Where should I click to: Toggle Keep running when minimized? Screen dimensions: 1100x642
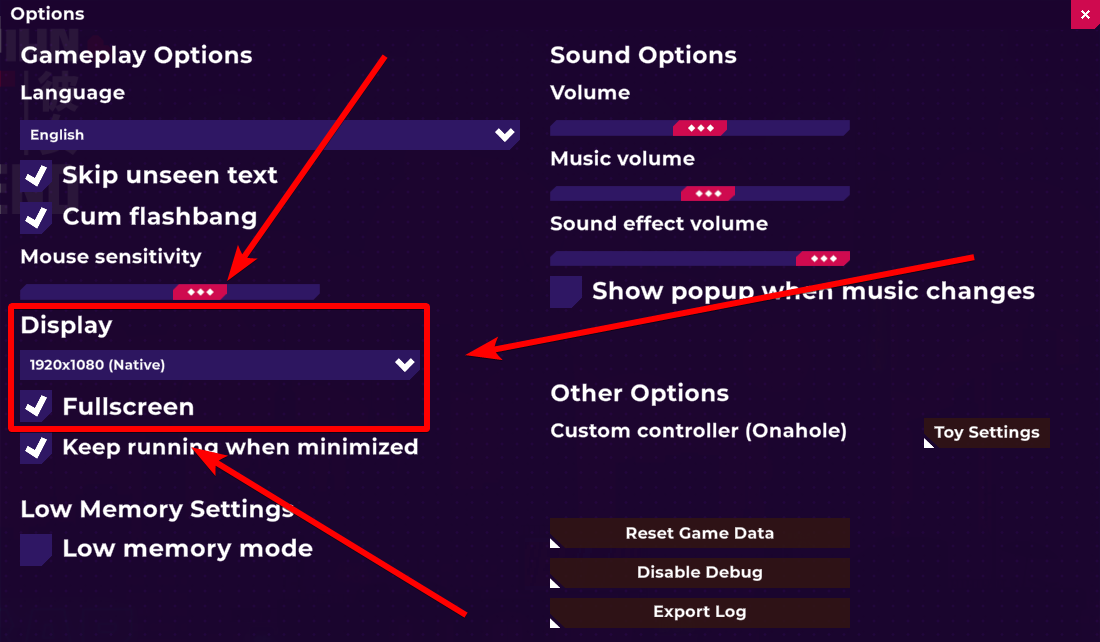36,448
